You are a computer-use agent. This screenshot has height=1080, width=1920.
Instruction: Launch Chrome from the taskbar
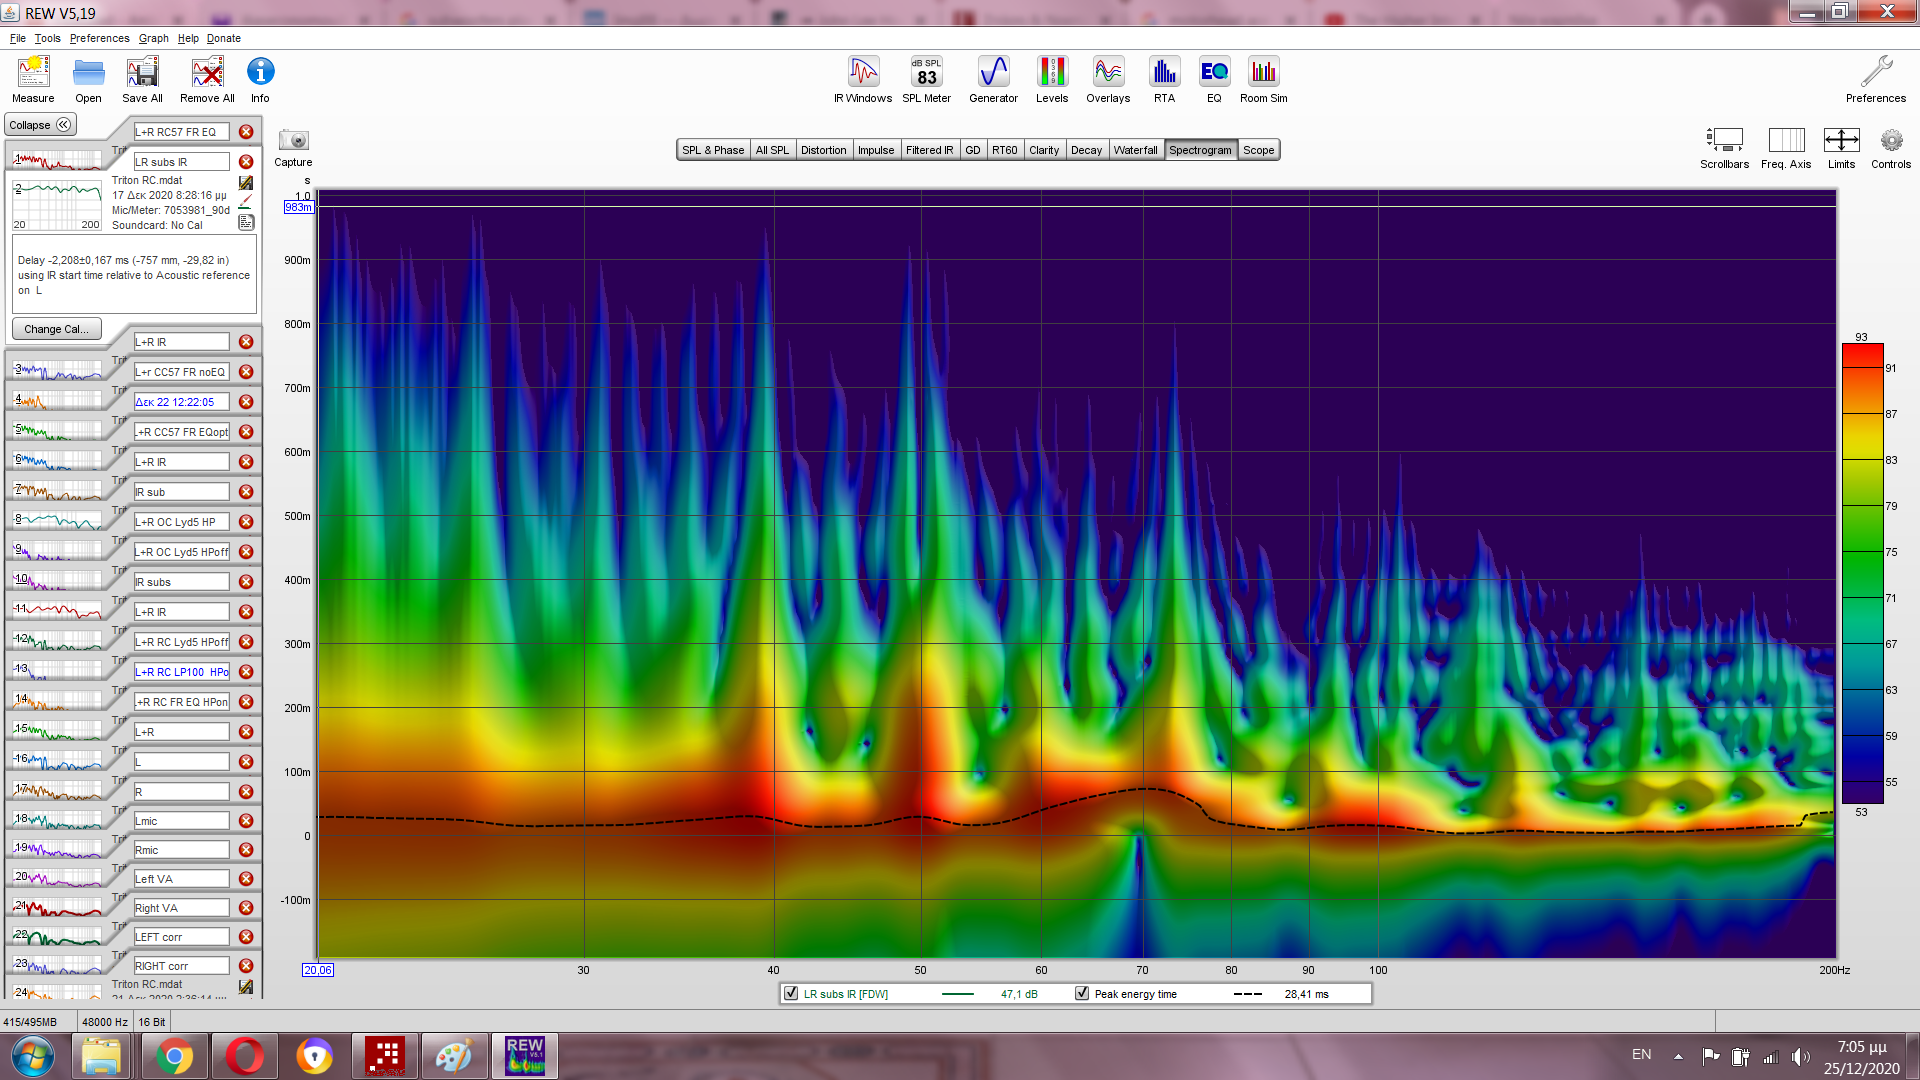(x=174, y=1056)
